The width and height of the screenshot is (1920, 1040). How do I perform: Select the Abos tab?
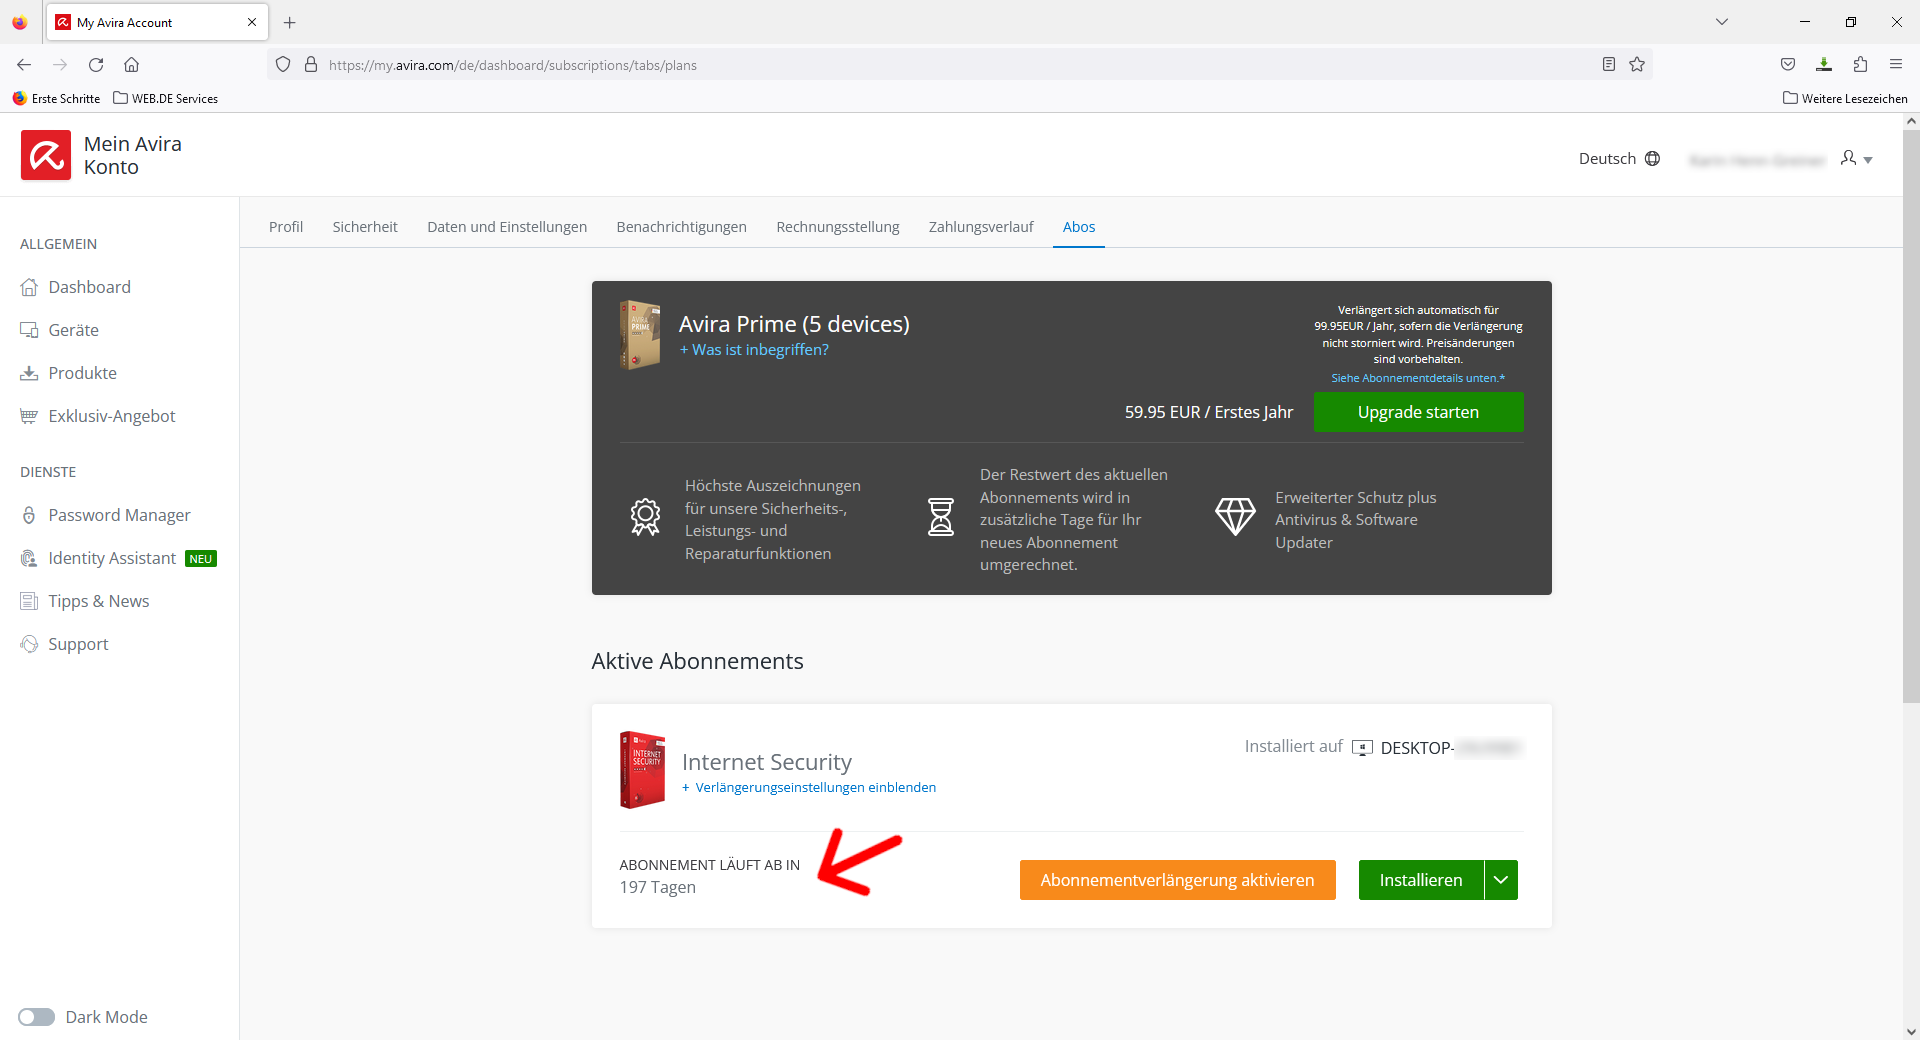tap(1079, 227)
